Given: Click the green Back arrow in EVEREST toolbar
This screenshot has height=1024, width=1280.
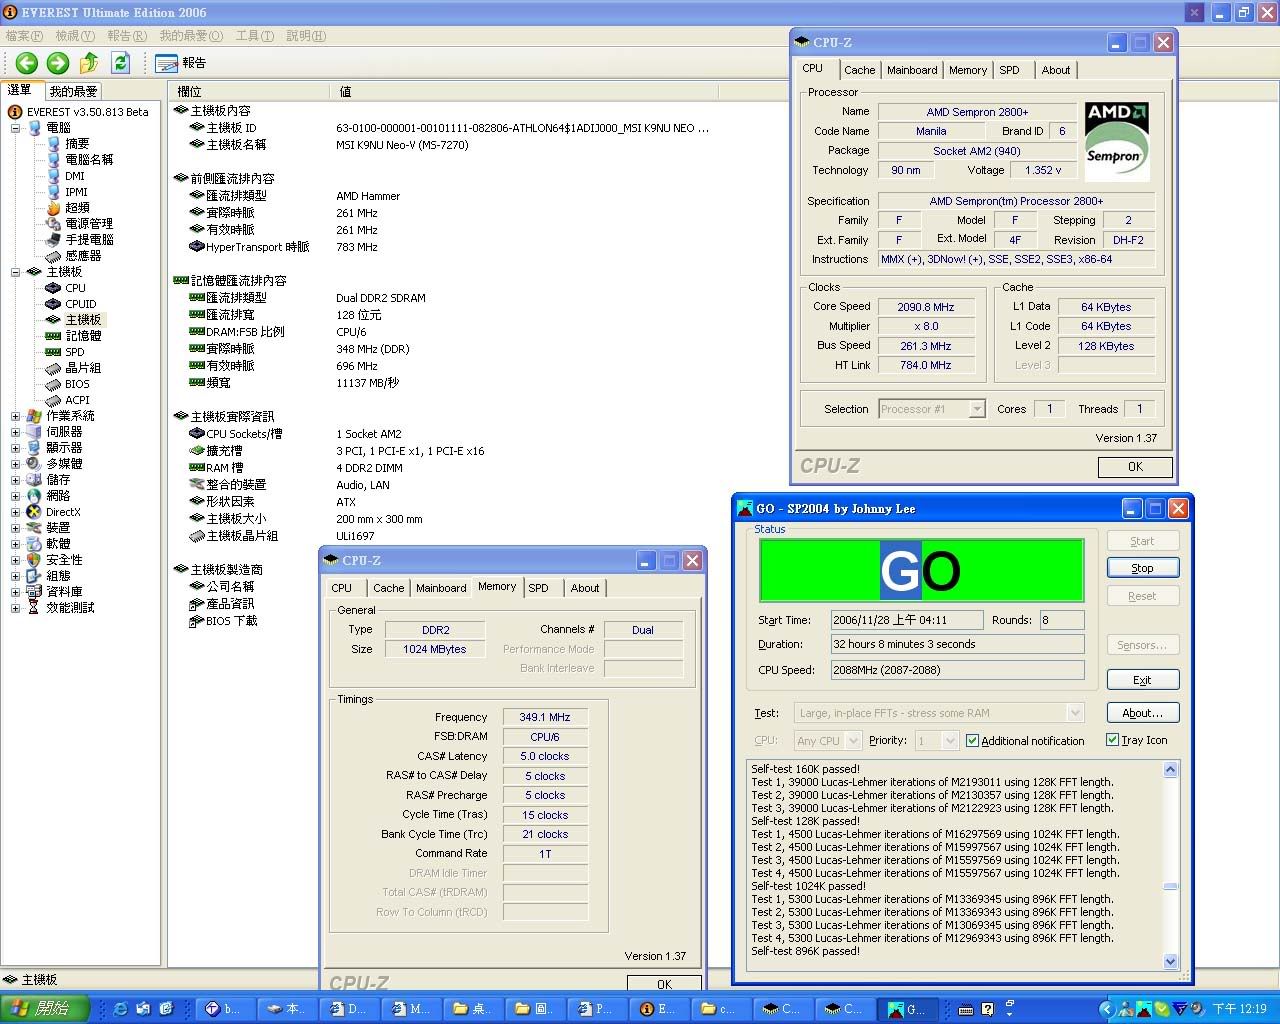Looking at the screenshot, I should pyautogui.click(x=26, y=63).
